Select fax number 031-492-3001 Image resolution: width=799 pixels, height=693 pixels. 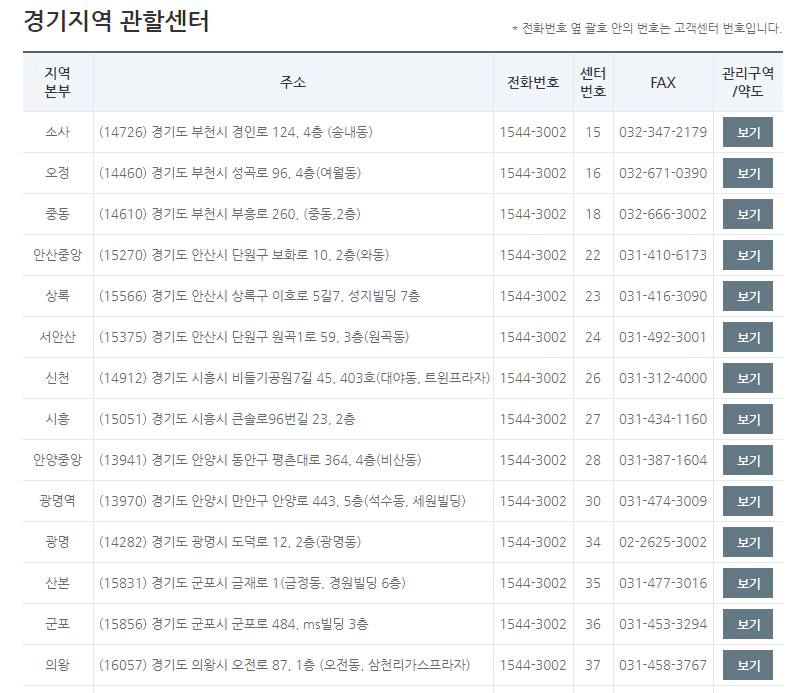point(662,337)
